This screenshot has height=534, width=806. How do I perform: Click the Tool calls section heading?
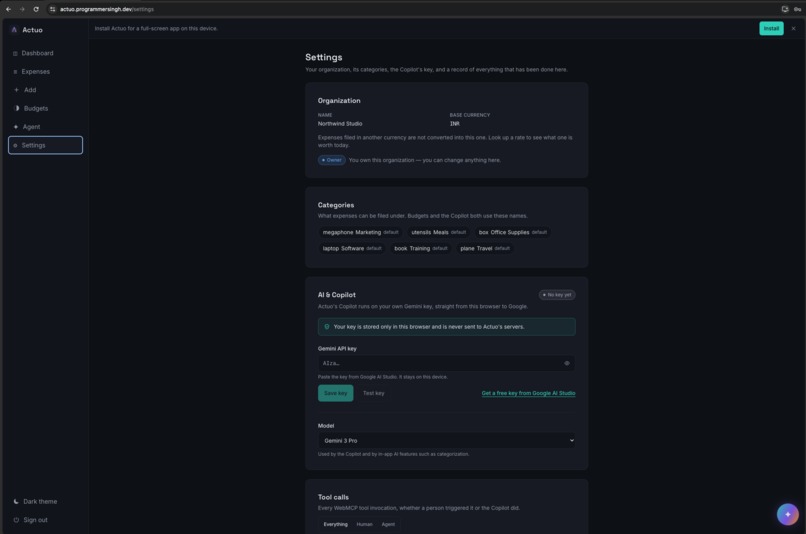pyautogui.click(x=333, y=497)
